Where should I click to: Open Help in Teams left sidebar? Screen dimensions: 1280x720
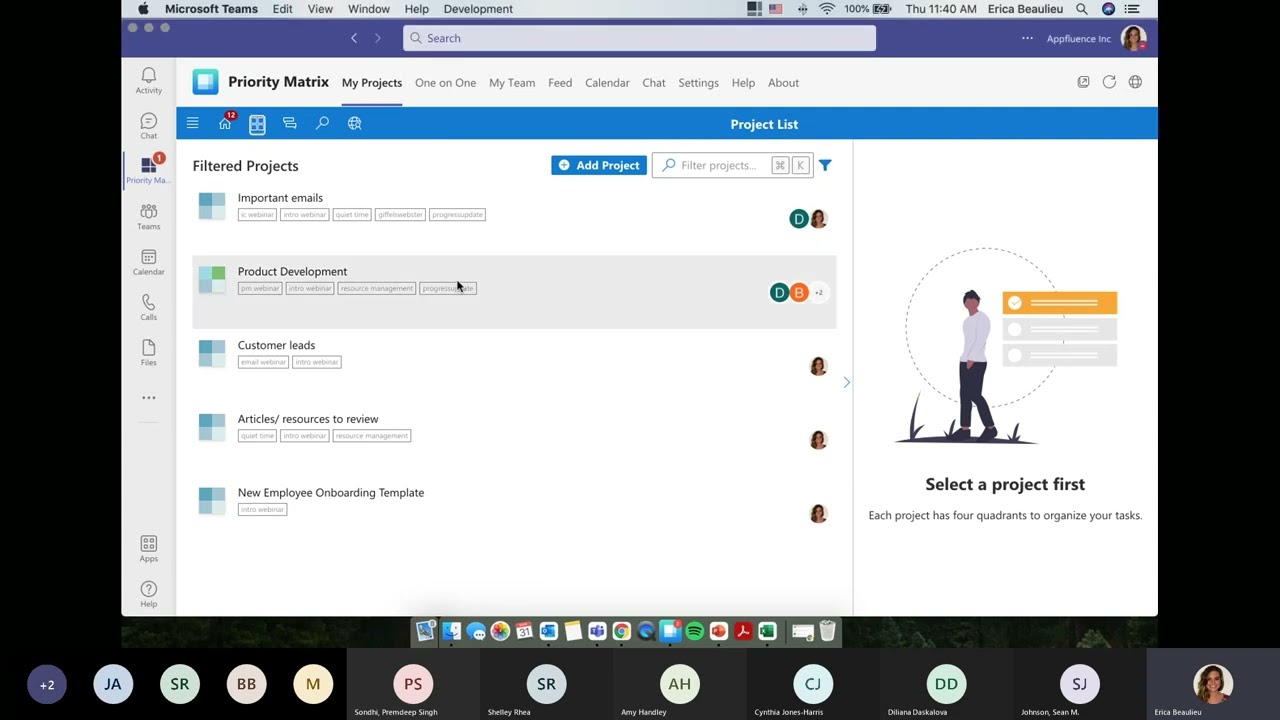click(x=148, y=594)
